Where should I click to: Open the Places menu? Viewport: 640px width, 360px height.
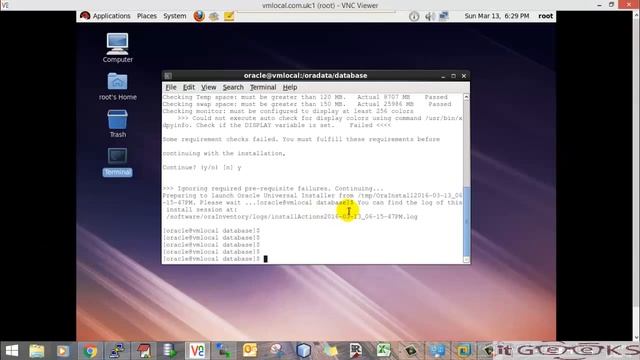pos(147,16)
